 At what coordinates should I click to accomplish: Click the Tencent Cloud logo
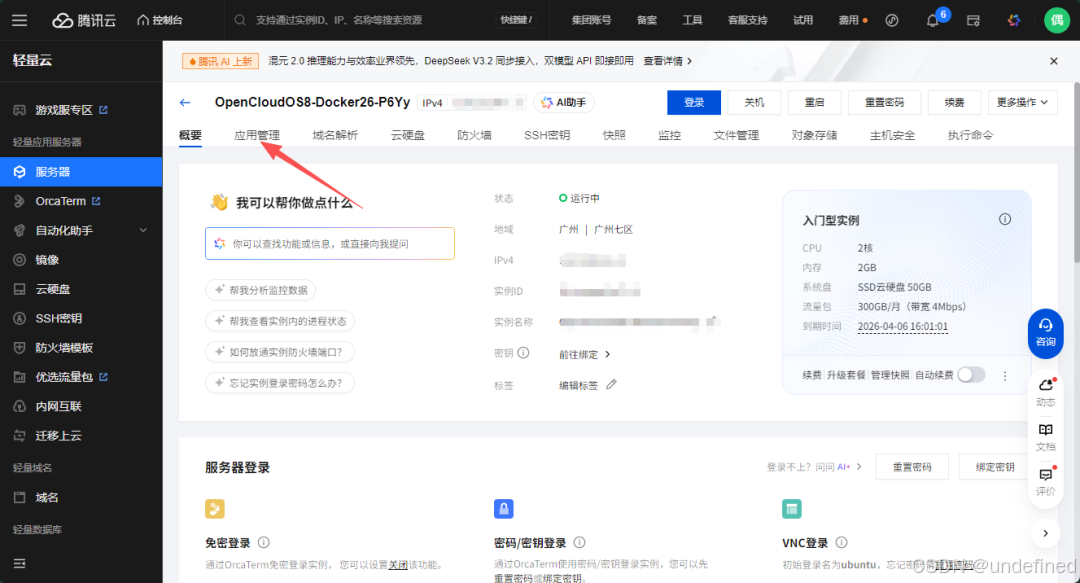coord(84,20)
